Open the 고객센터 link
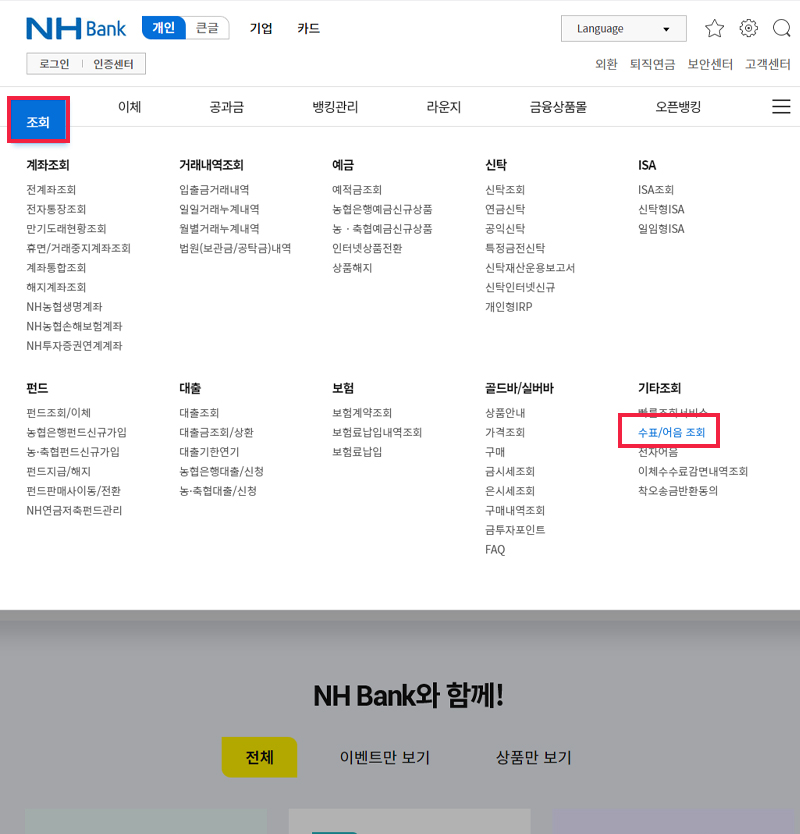 (x=768, y=64)
